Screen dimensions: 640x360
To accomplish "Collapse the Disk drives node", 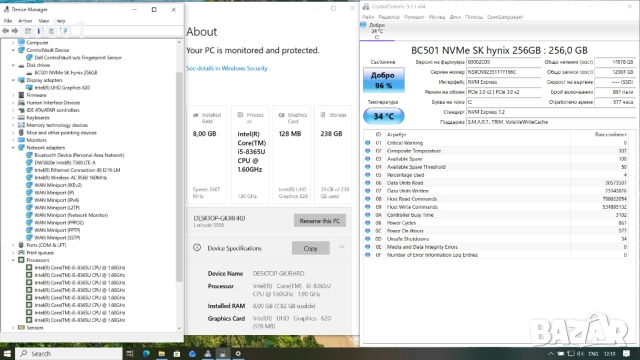I will pyautogui.click(x=13, y=65).
